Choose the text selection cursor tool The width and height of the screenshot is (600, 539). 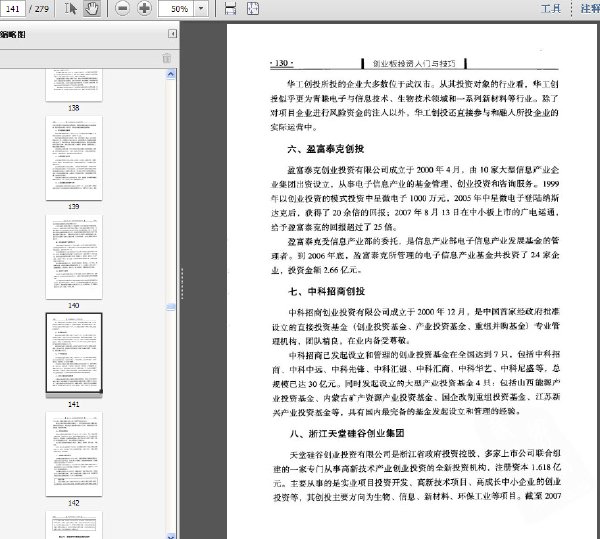[70, 8]
